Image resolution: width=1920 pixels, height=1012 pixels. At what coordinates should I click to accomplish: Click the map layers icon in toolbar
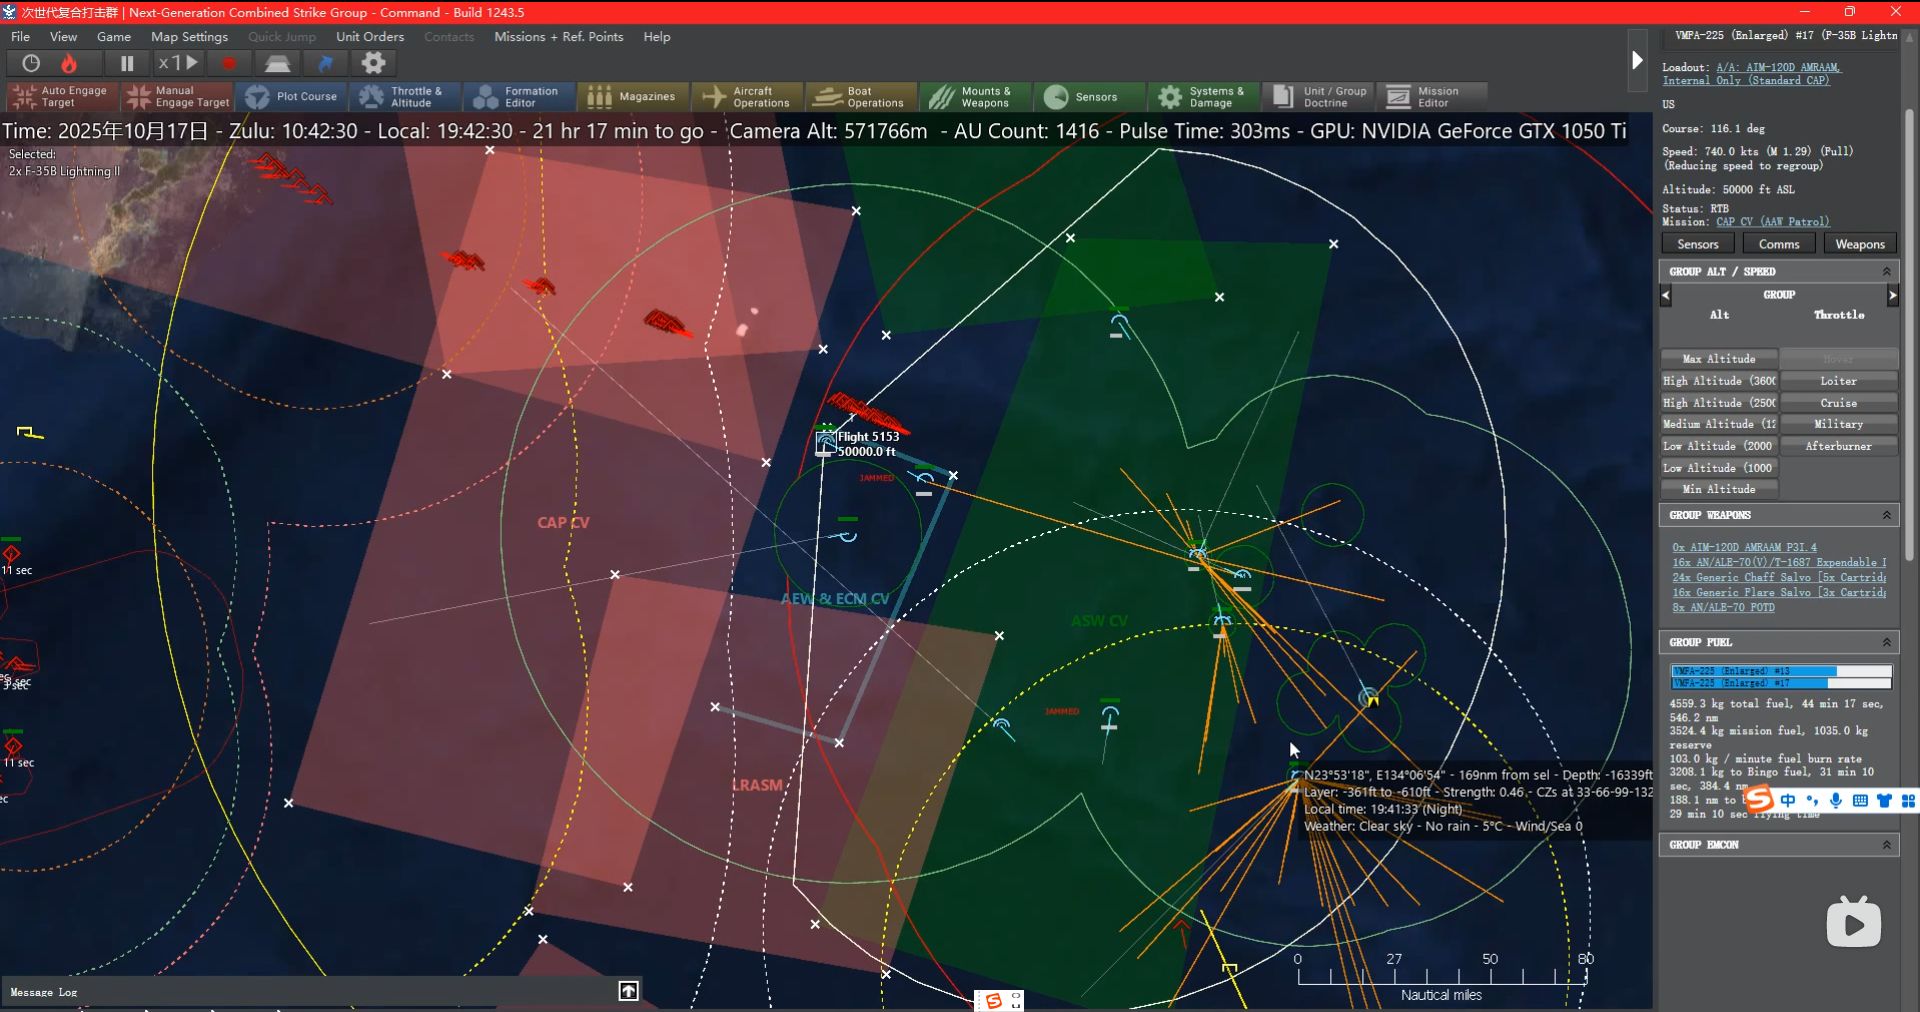[x=278, y=63]
